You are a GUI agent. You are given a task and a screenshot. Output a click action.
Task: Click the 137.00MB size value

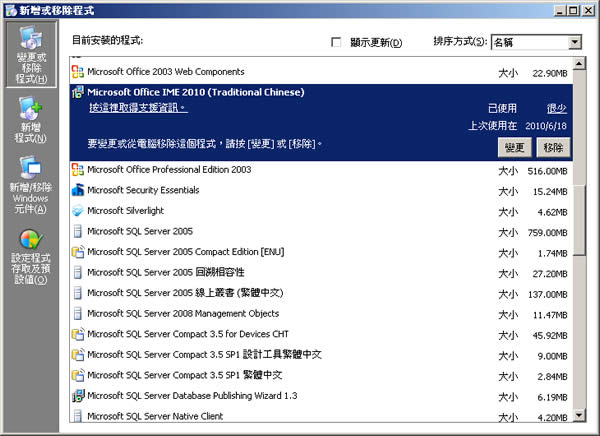(547, 295)
